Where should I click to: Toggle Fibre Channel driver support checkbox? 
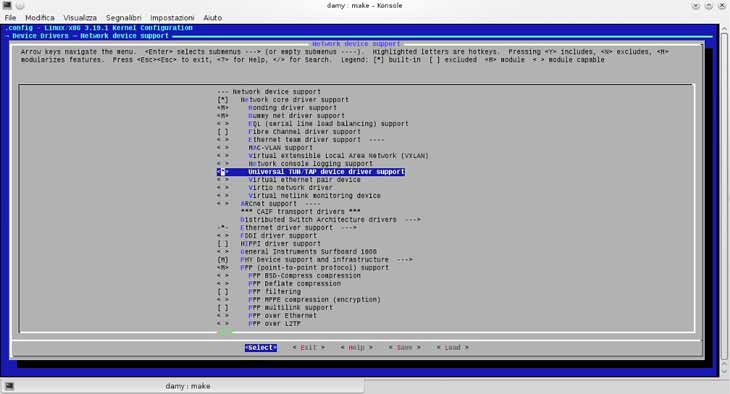(x=223, y=132)
